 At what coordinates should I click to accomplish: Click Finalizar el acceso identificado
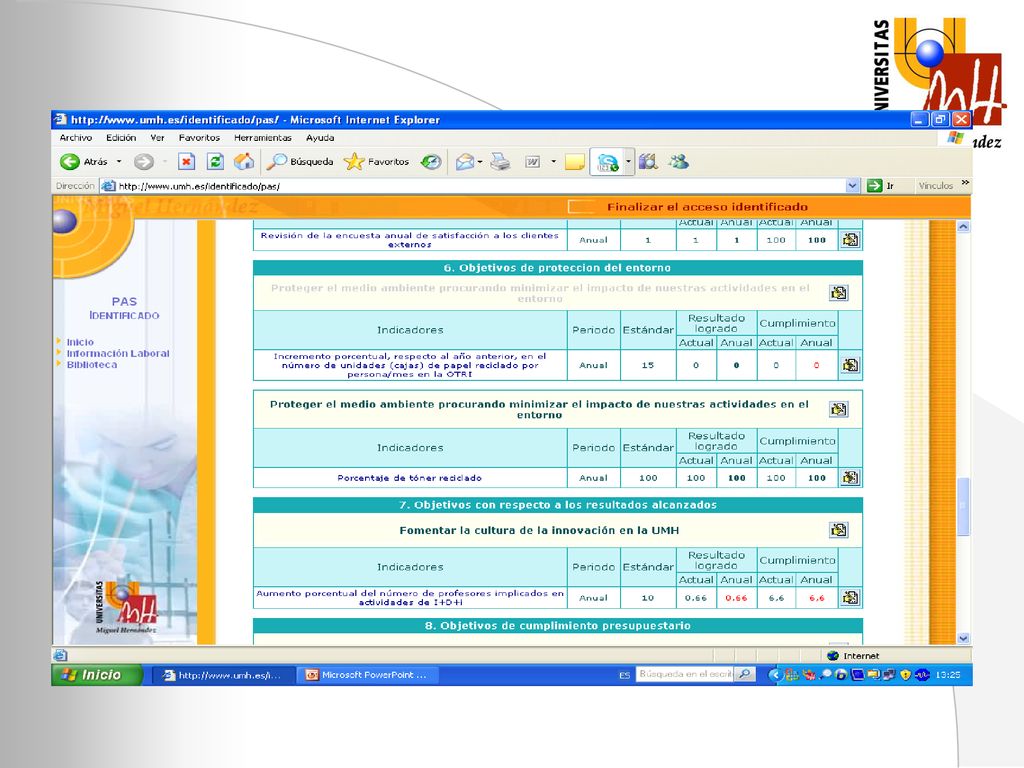(707, 207)
